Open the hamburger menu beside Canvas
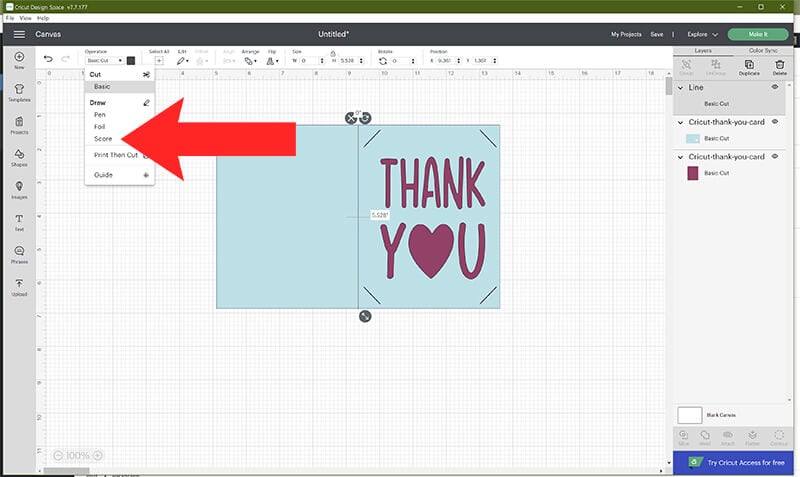Viewport: 800px width, 477px height. coord(19,34)
